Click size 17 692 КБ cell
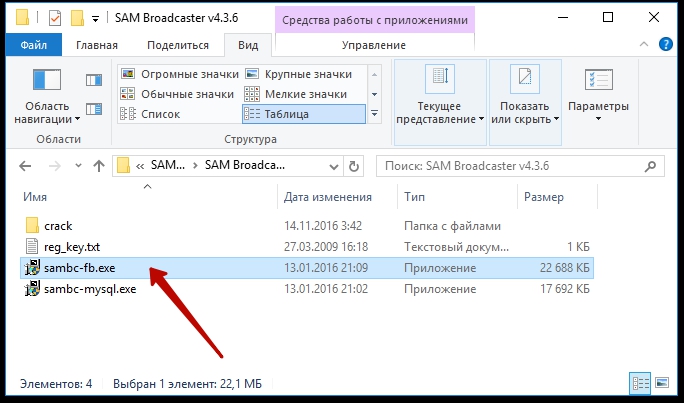The height and width of the screenshot is (403, 684). point(564,289)
